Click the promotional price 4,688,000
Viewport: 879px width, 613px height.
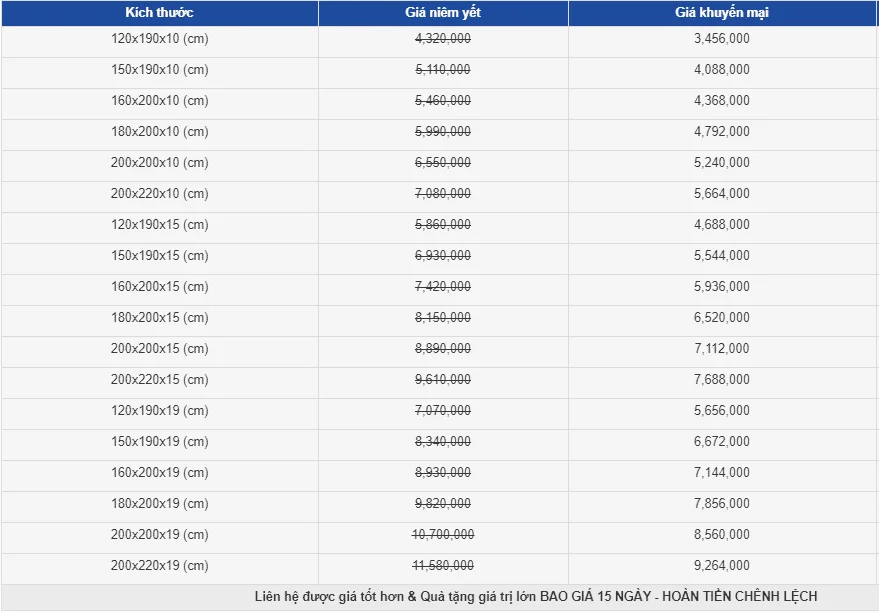721,225
